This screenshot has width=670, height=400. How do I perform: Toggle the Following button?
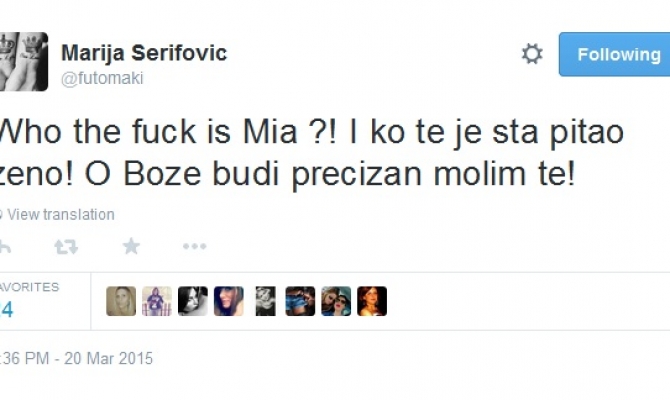pyautogui.click(x=614, y=54)
